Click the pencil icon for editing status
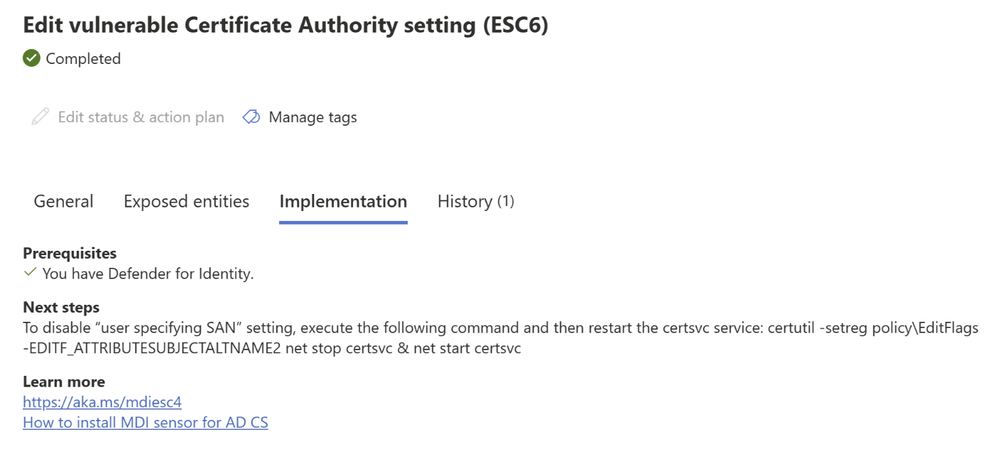 click(x=40, y=117)
